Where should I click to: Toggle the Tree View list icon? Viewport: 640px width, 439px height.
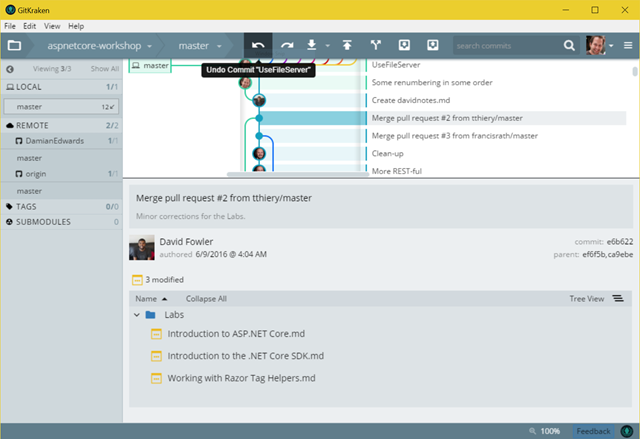(x=617, y=298)
